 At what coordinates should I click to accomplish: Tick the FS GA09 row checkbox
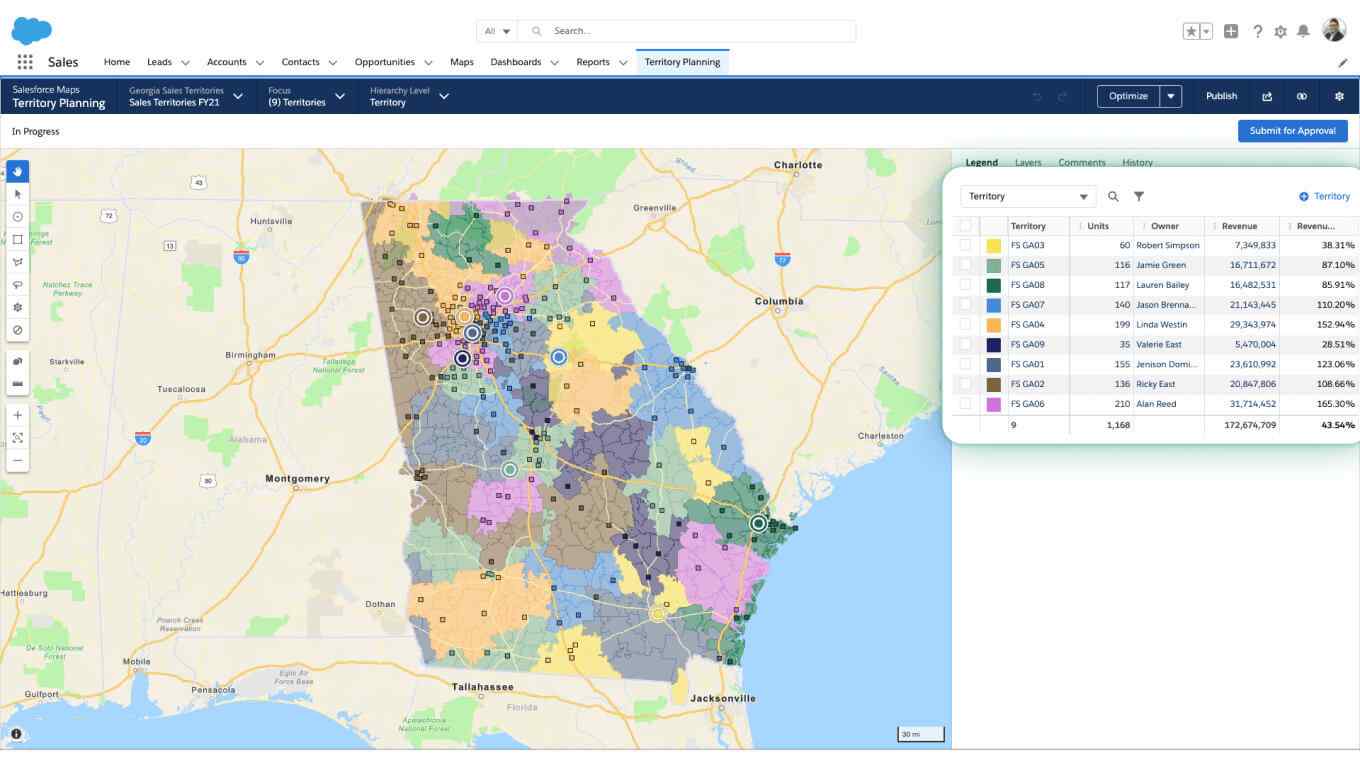[965, 344]
